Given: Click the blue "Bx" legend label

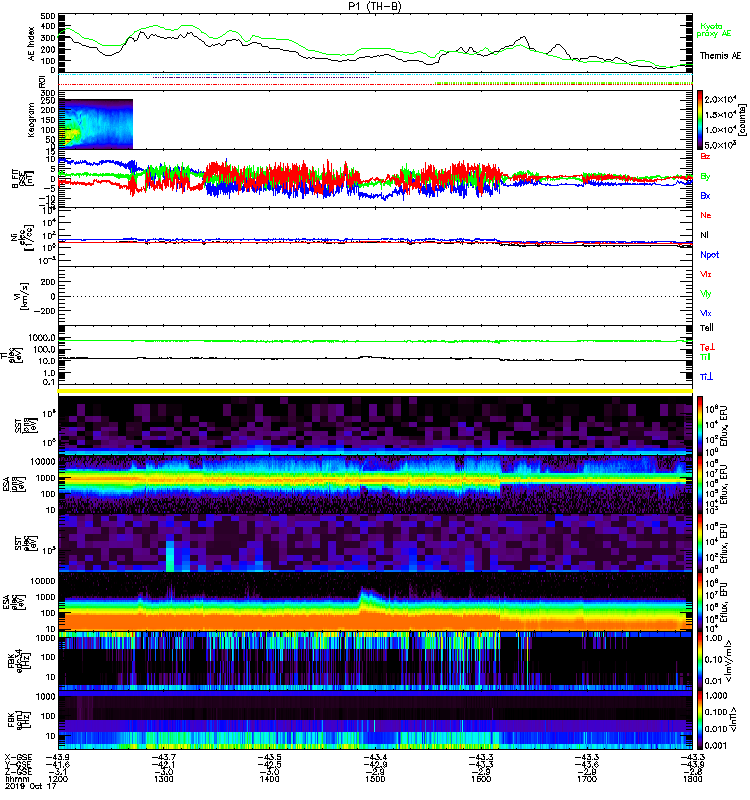Looking at the screenshot, I should [705, 196].
